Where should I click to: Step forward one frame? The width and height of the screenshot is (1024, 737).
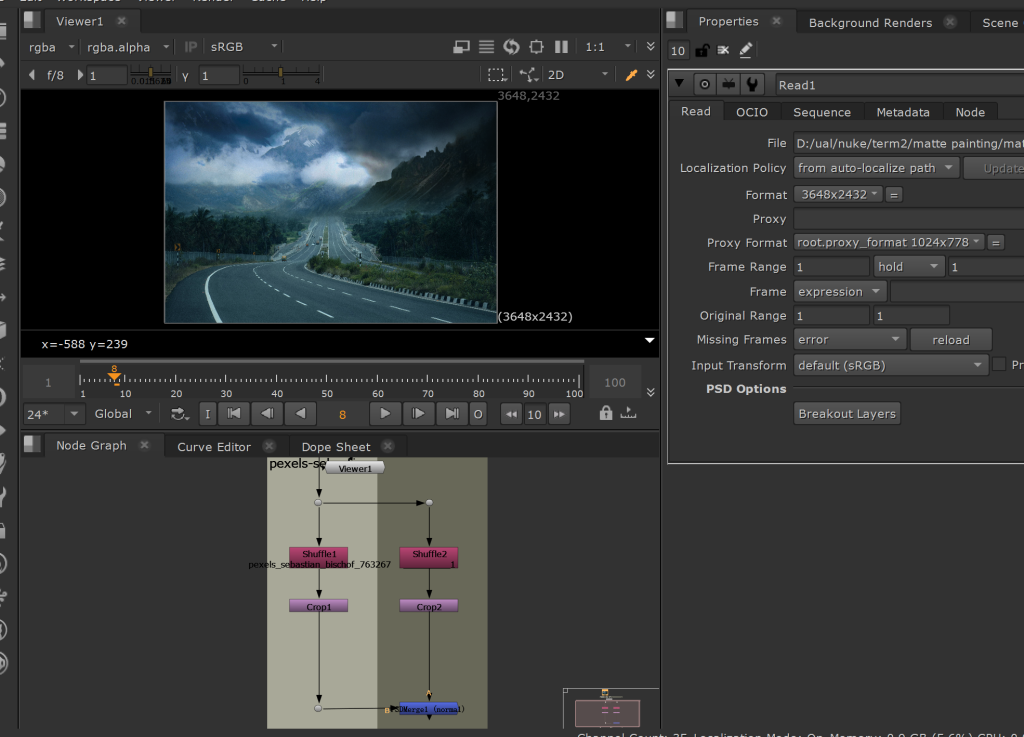418,414
